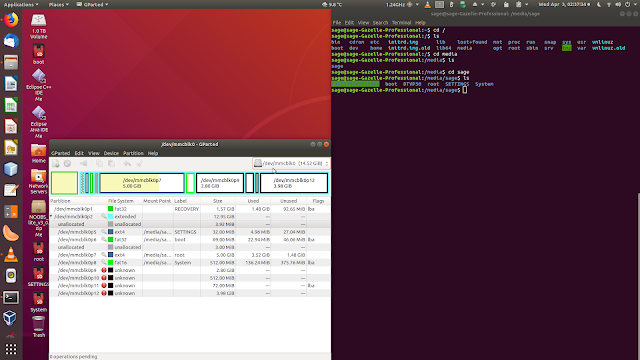Launch LibreOffice Writer from the dock
Image resolution: width=640 pixels, height=360 pixels.
pos(11,84)
